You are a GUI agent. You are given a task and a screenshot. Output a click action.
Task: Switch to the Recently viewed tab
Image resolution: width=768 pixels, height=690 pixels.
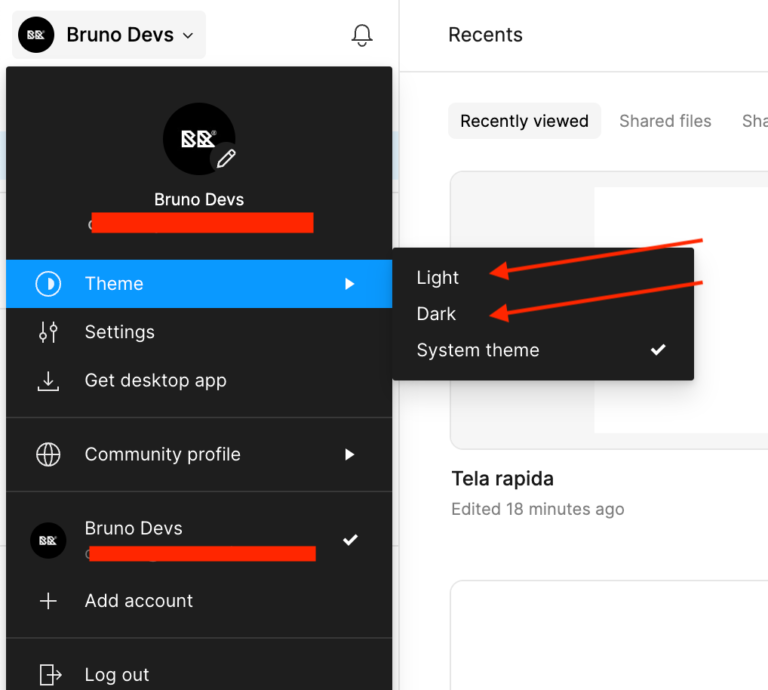[524, 121]
